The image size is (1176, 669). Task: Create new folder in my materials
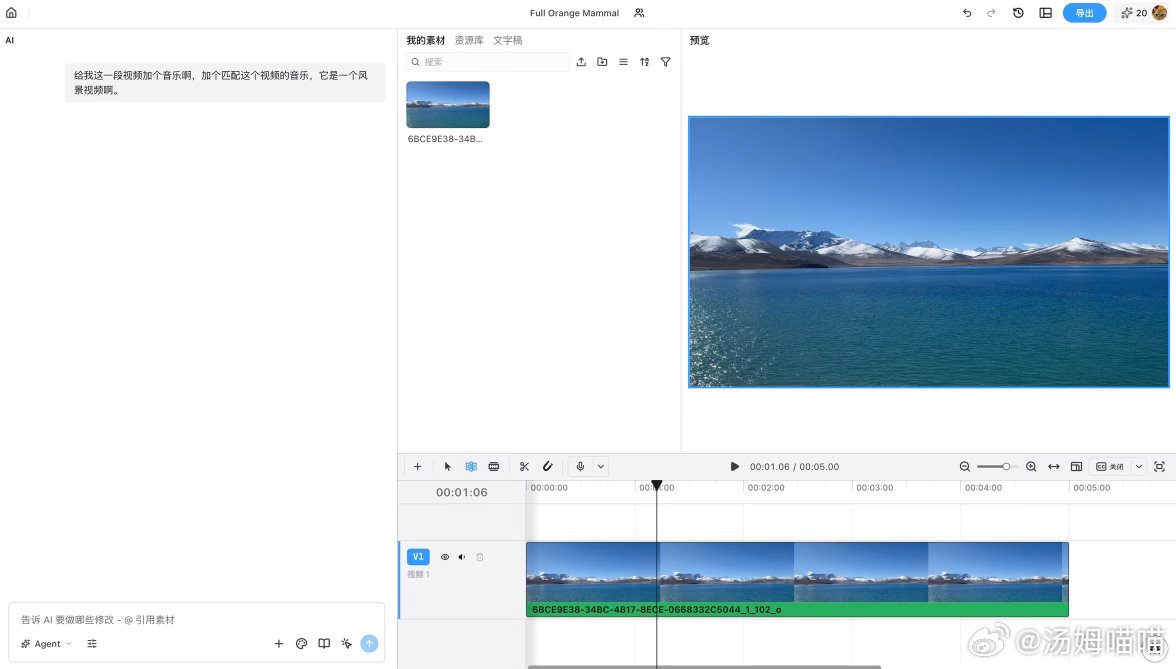click(602, 62)
